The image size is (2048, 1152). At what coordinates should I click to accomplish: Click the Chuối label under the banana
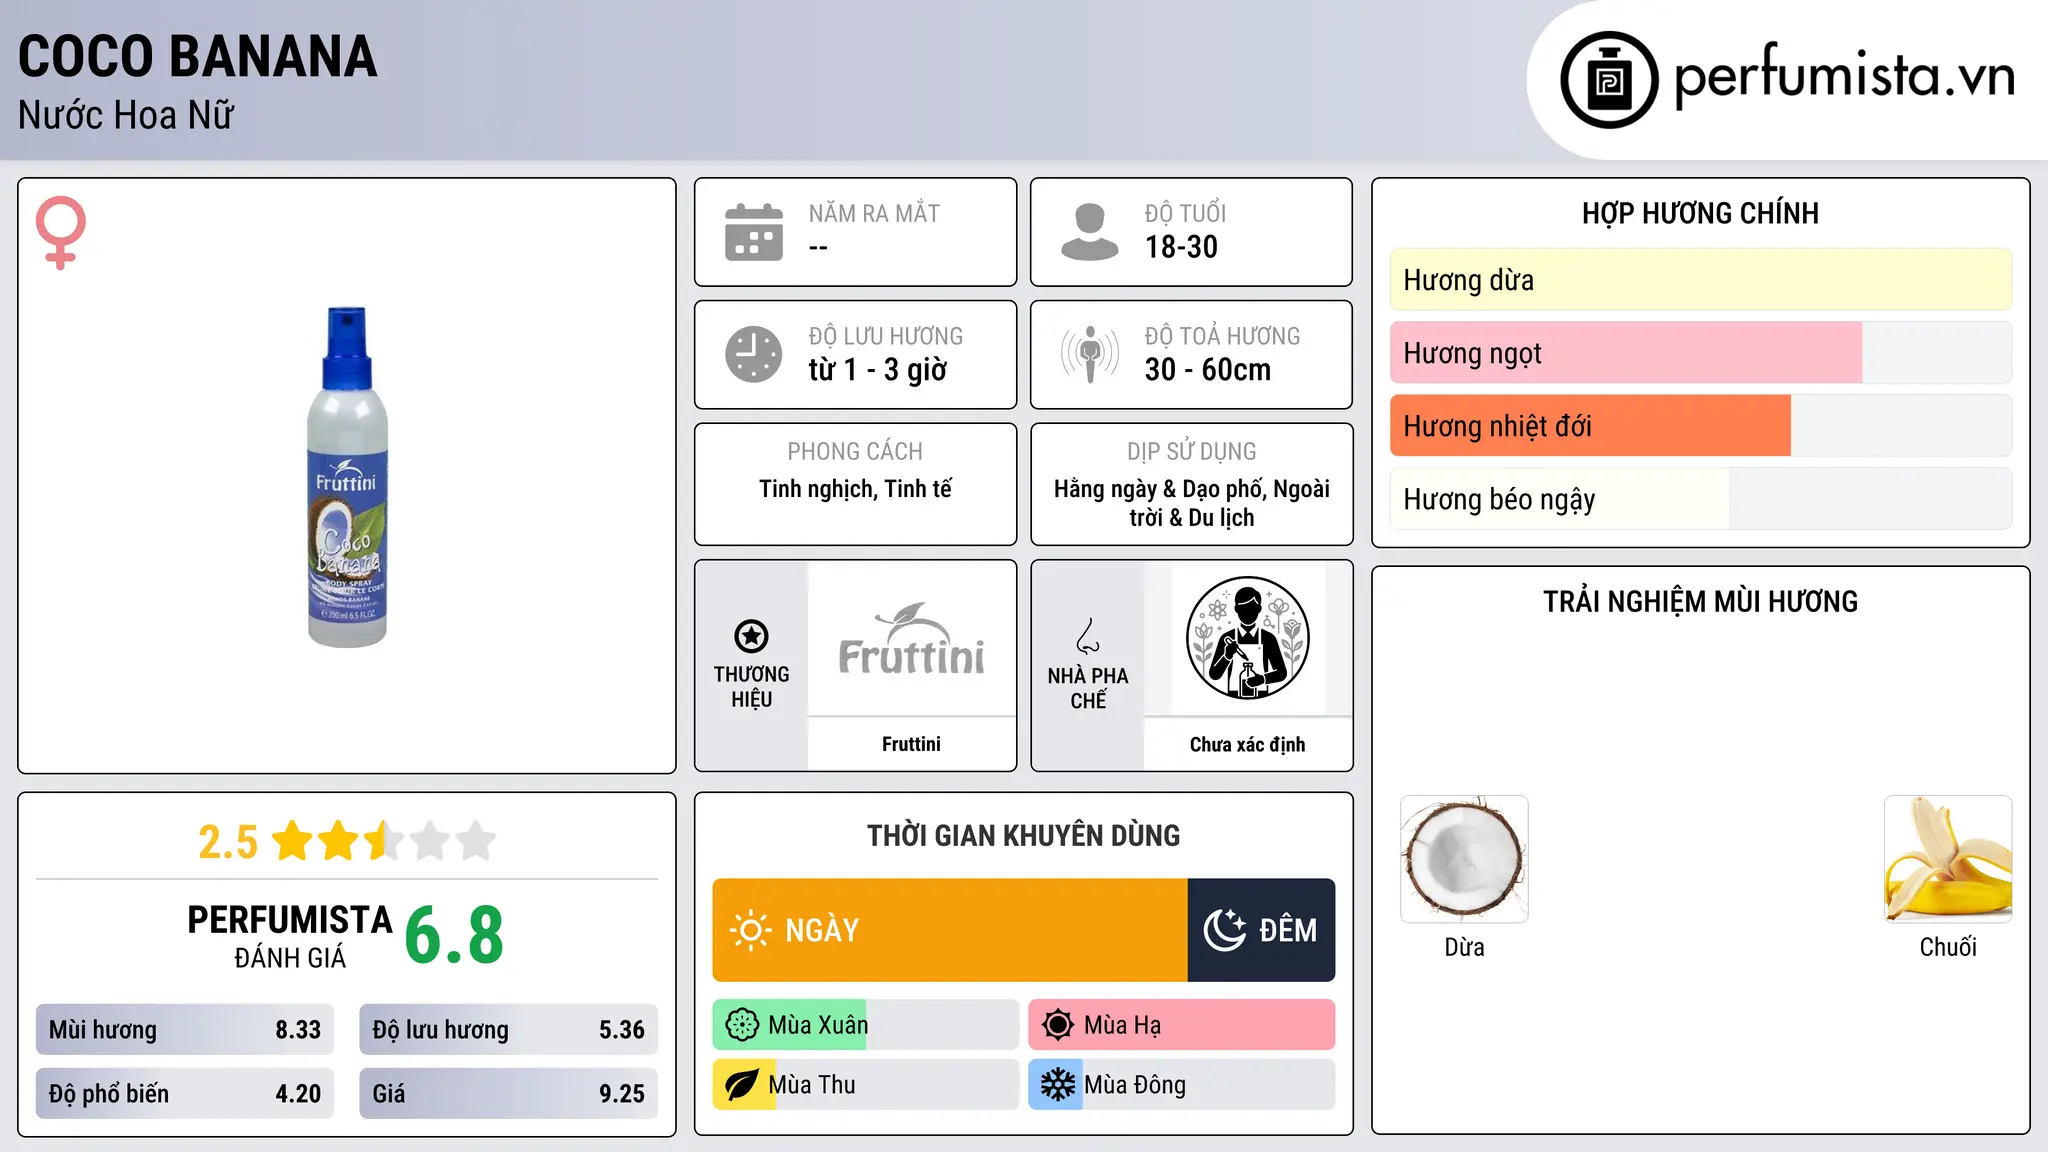(1948, 947)
